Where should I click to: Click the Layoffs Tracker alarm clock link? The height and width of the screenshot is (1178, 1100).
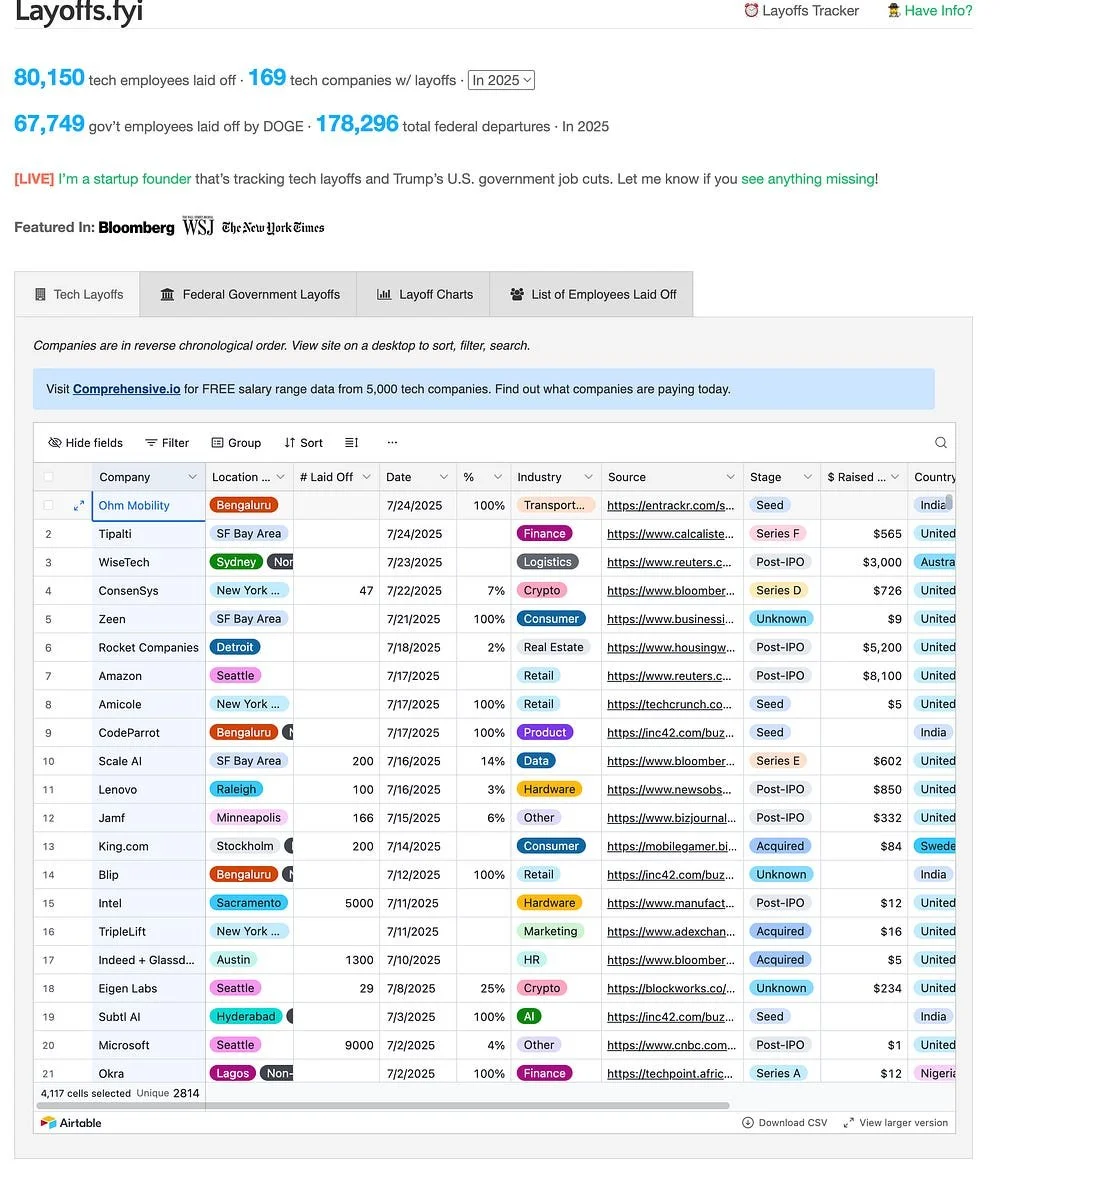(801, 11)
